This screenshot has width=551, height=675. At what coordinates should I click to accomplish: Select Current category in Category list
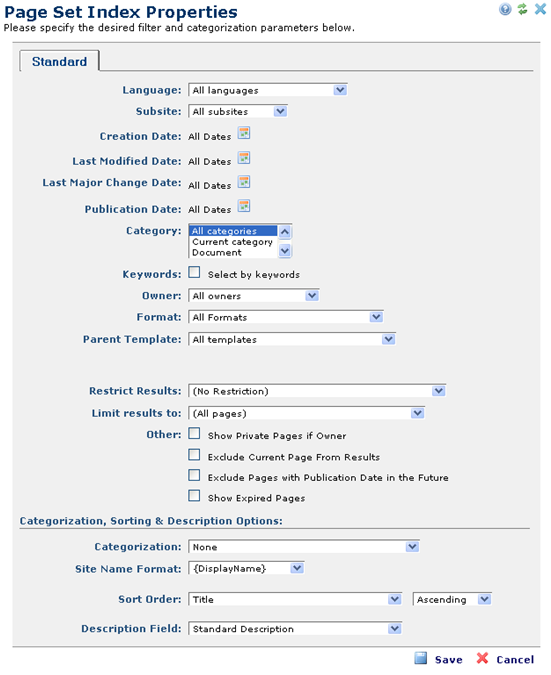coord(232,242)
